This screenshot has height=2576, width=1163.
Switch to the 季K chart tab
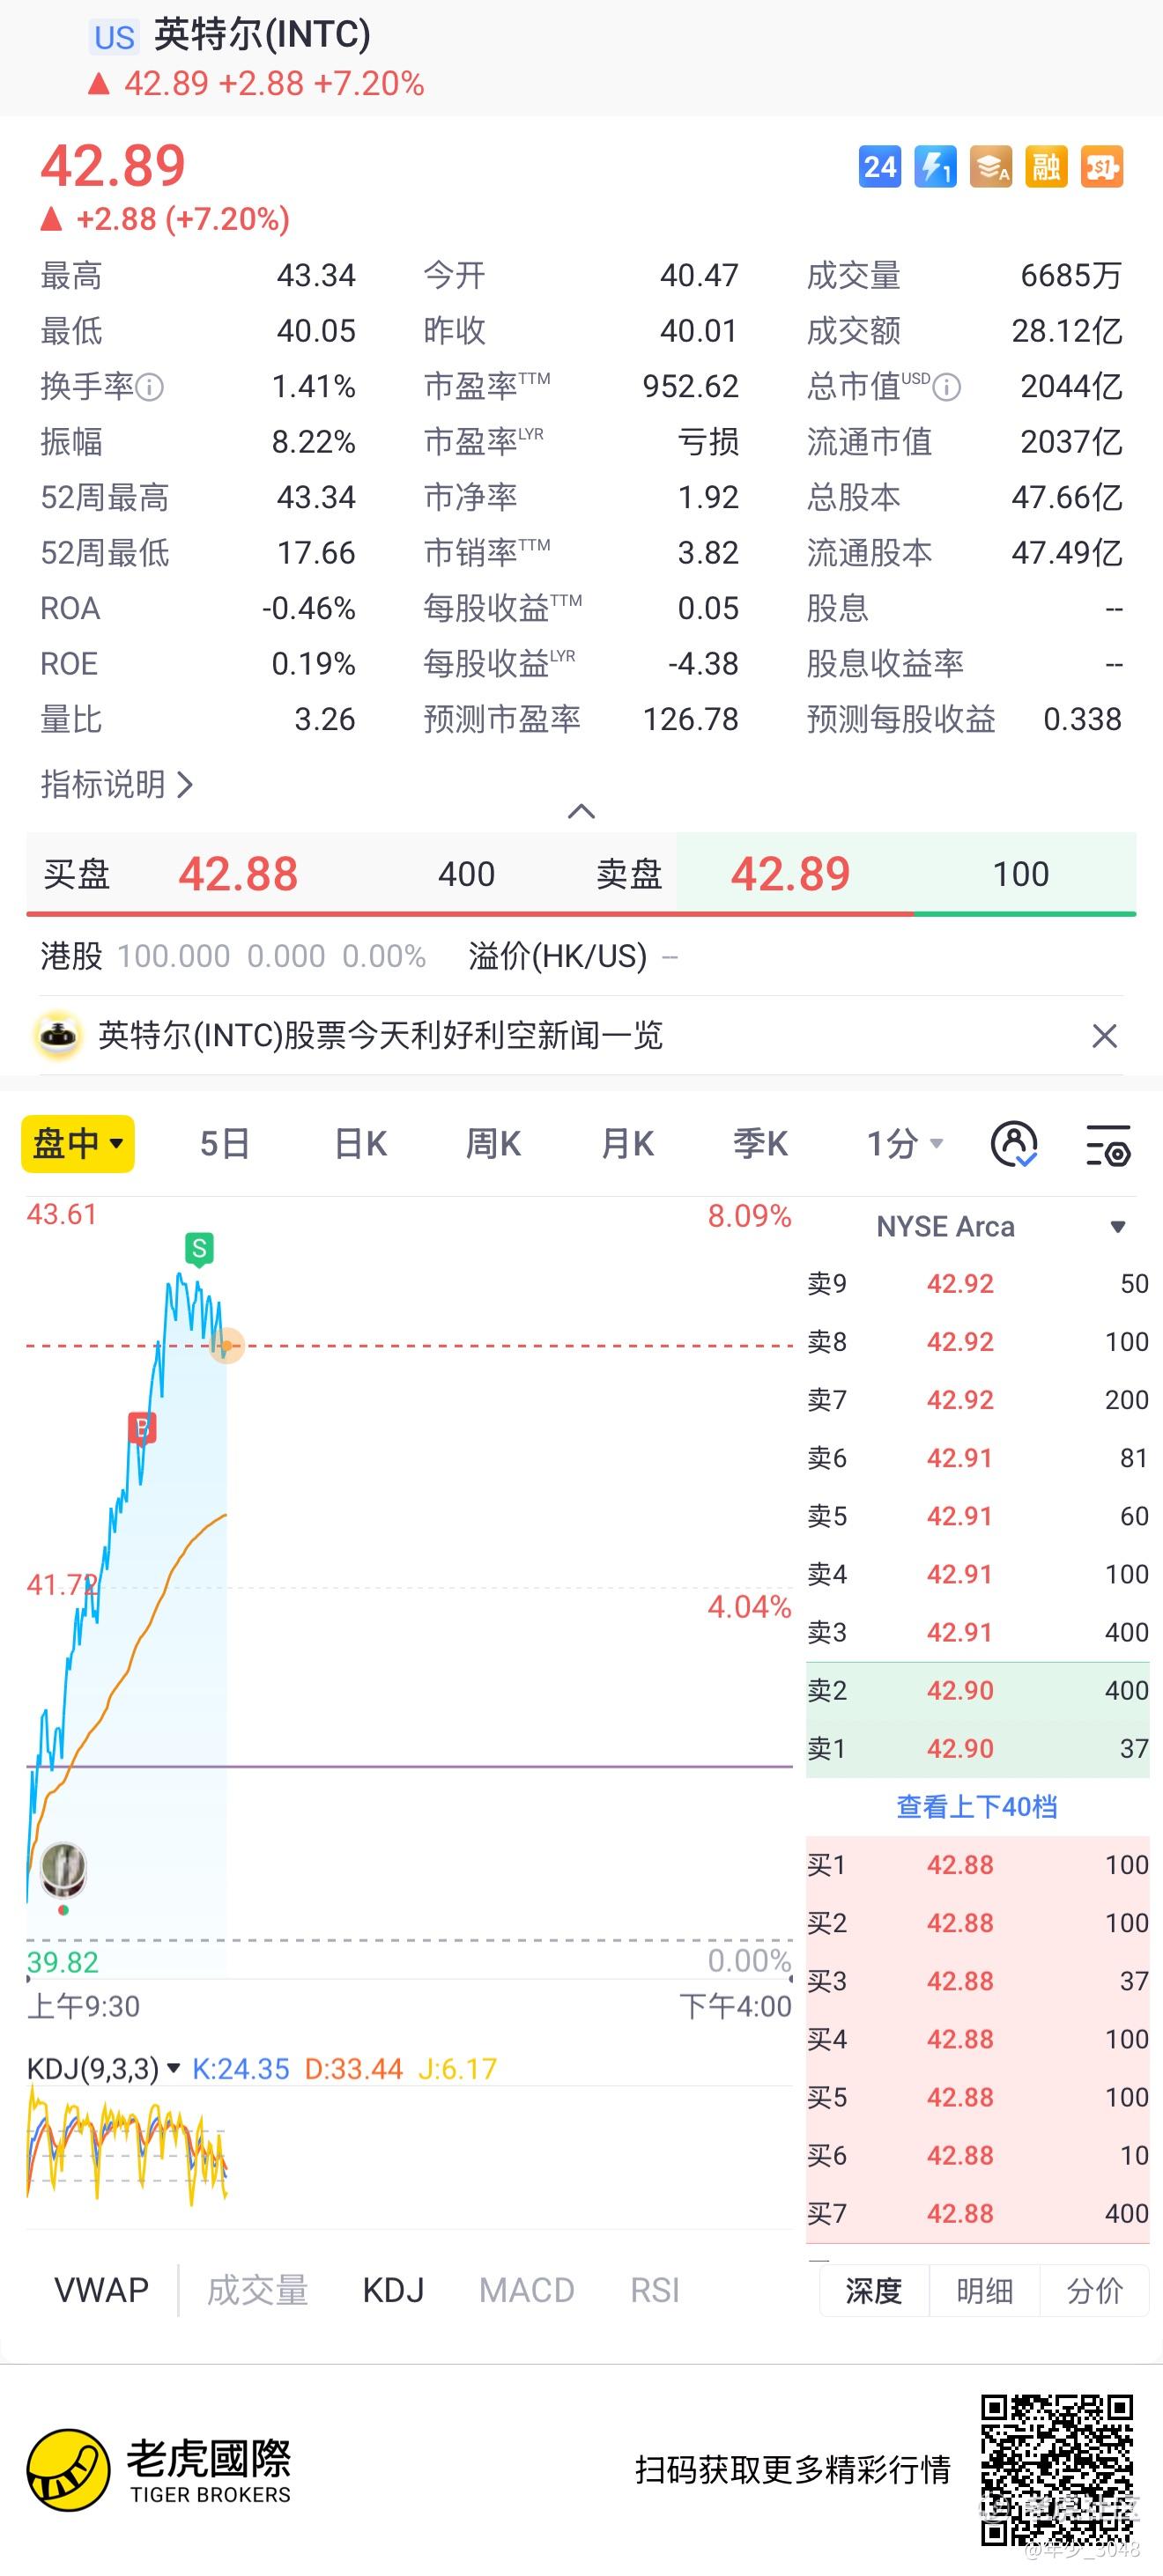tap(760, 1143)
